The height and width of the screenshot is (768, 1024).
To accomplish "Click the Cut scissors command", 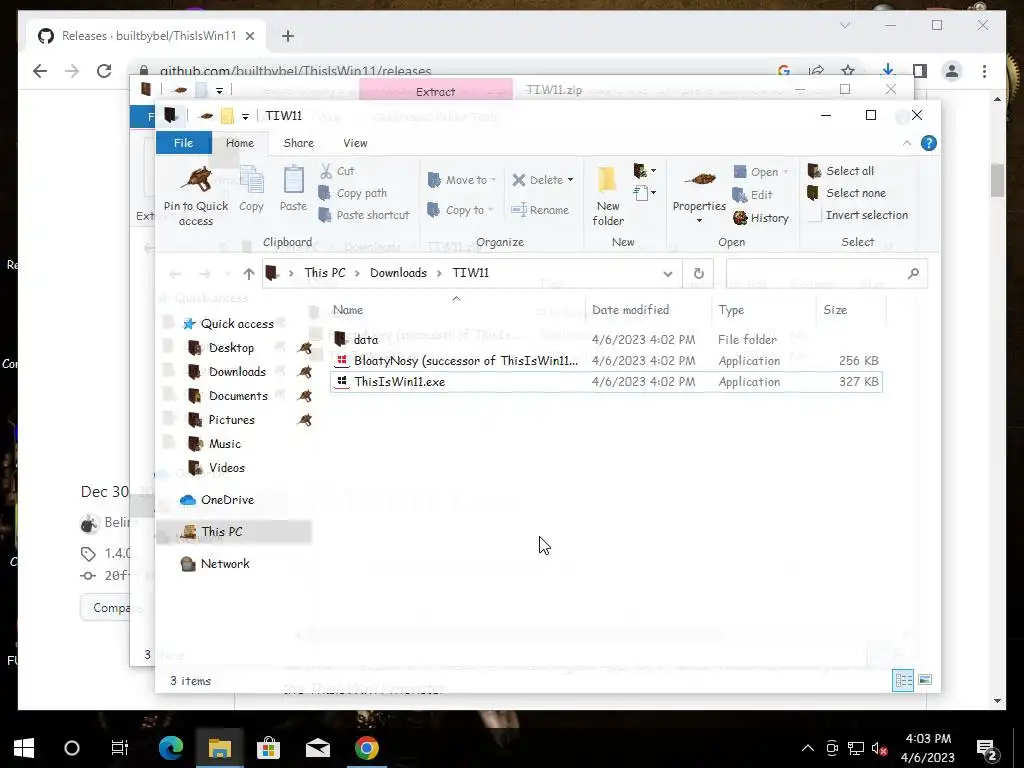I will 337,171.
